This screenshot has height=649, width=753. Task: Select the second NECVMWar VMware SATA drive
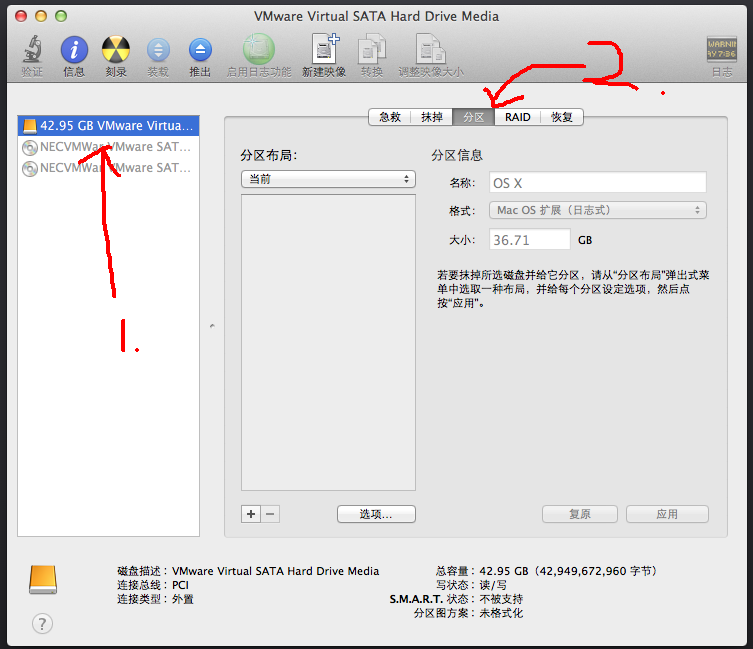pos(109,168)
